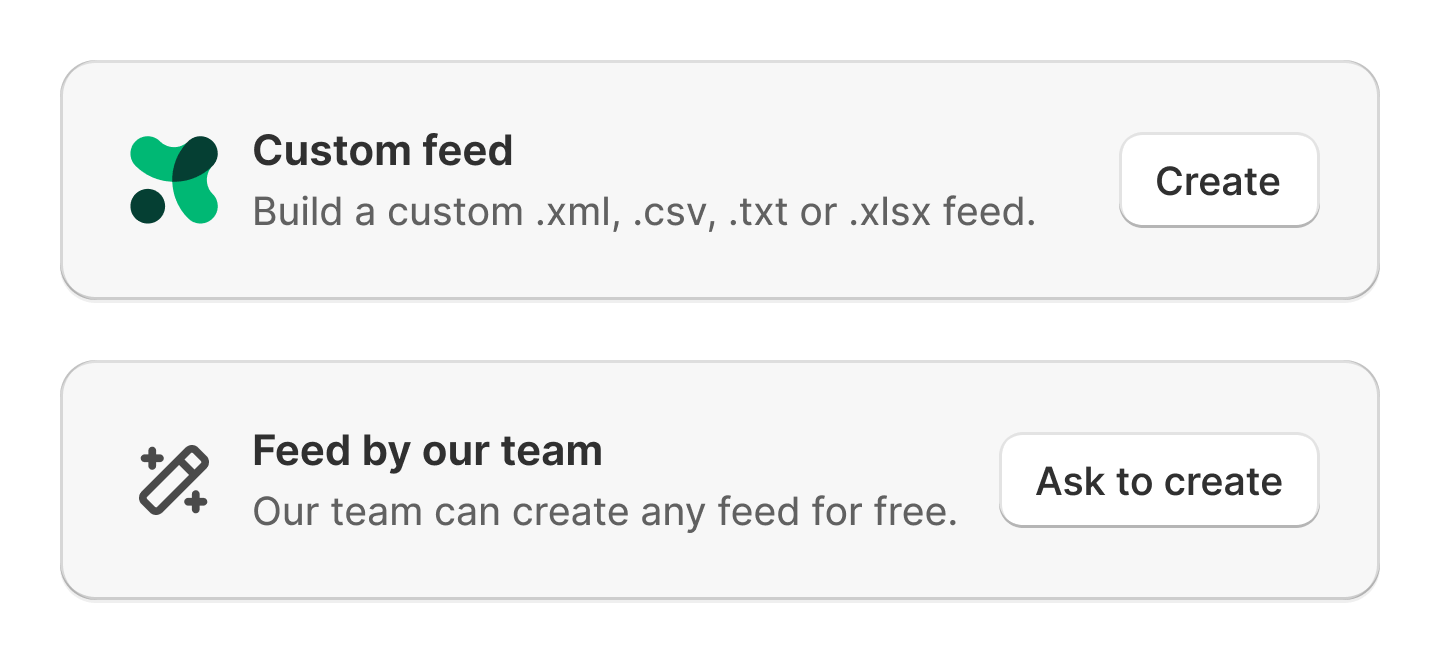Click the dark green dot in the logo

pyautogui.click(x=148, y=205)
